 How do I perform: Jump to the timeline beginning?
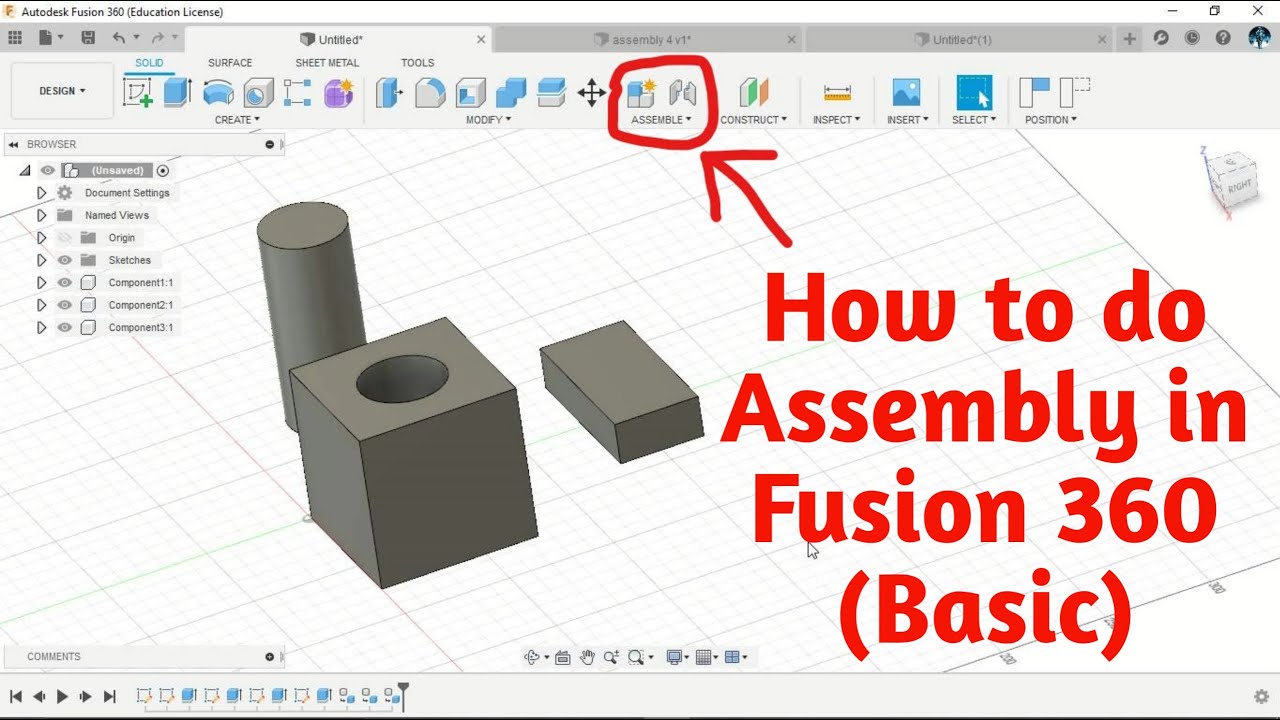click(16, 696)
